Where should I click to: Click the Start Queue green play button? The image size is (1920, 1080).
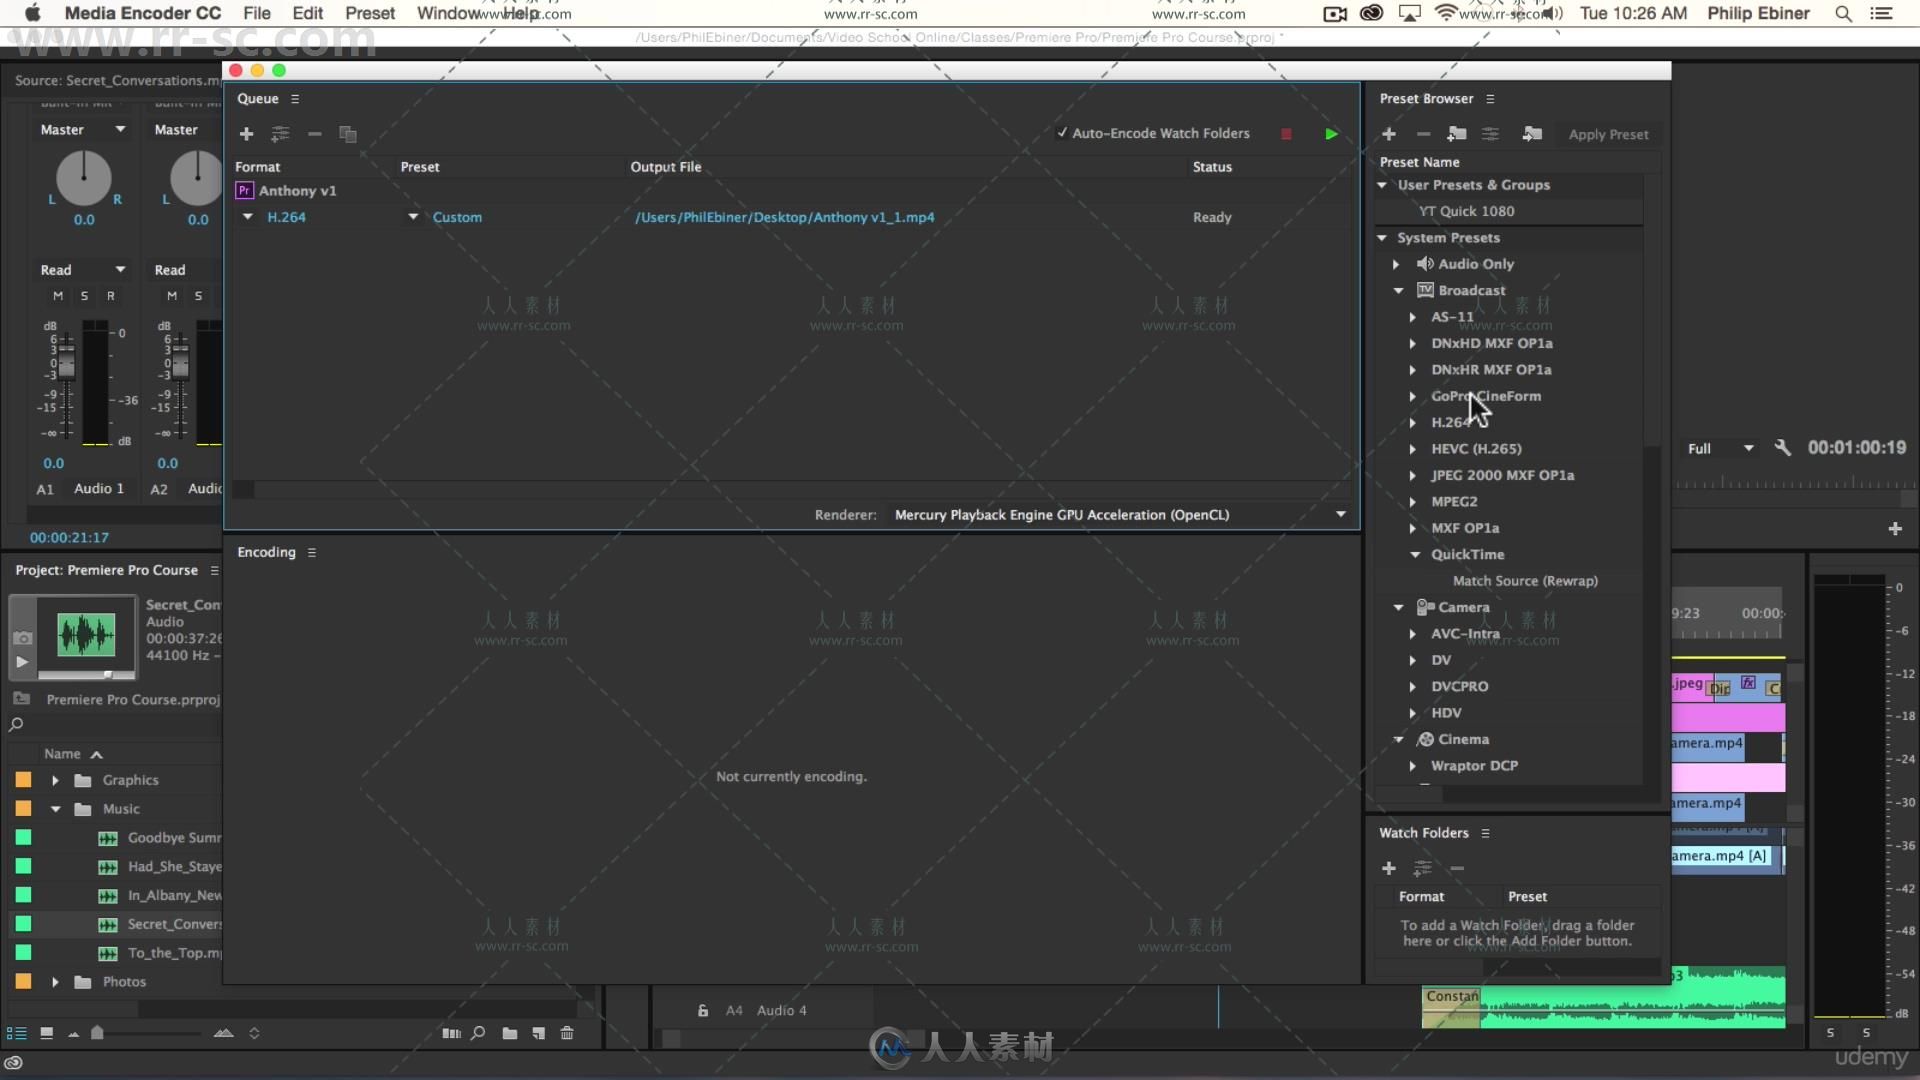1332,132
